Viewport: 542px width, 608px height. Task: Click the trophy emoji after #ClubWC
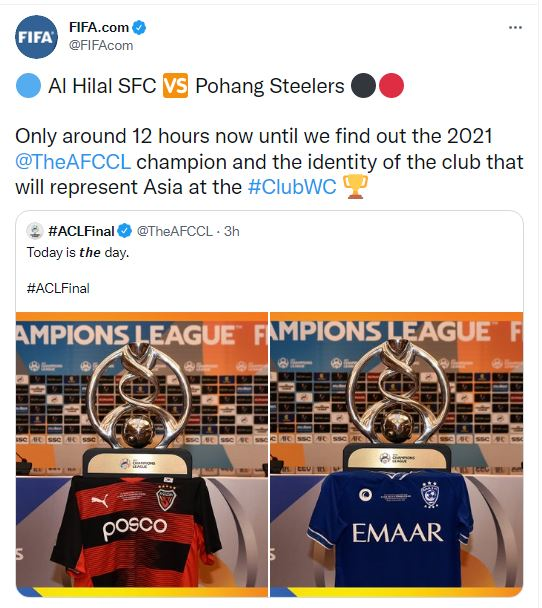tap(355, 187)
